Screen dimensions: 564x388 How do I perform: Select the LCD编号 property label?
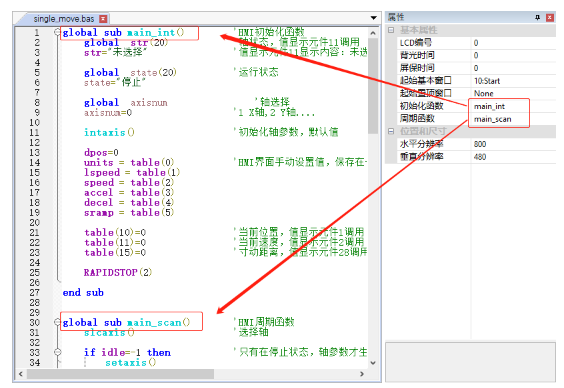pyautogui.click(x=416, y=43)
